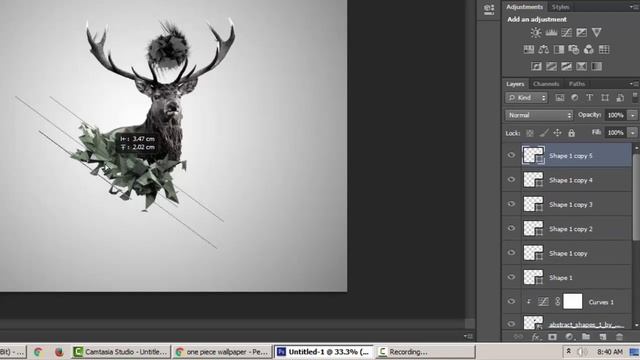
Task: Hide the Curves 1 layer
Action: tap(511, 301)
